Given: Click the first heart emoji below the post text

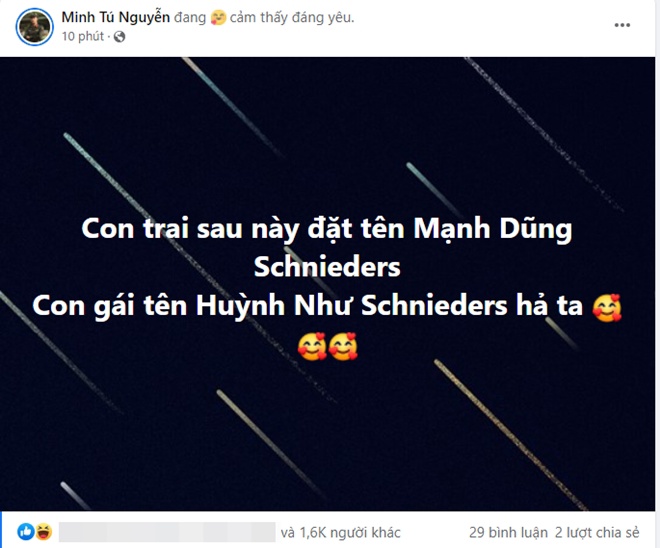Looking at the screenshot, I should coord(312,346).
